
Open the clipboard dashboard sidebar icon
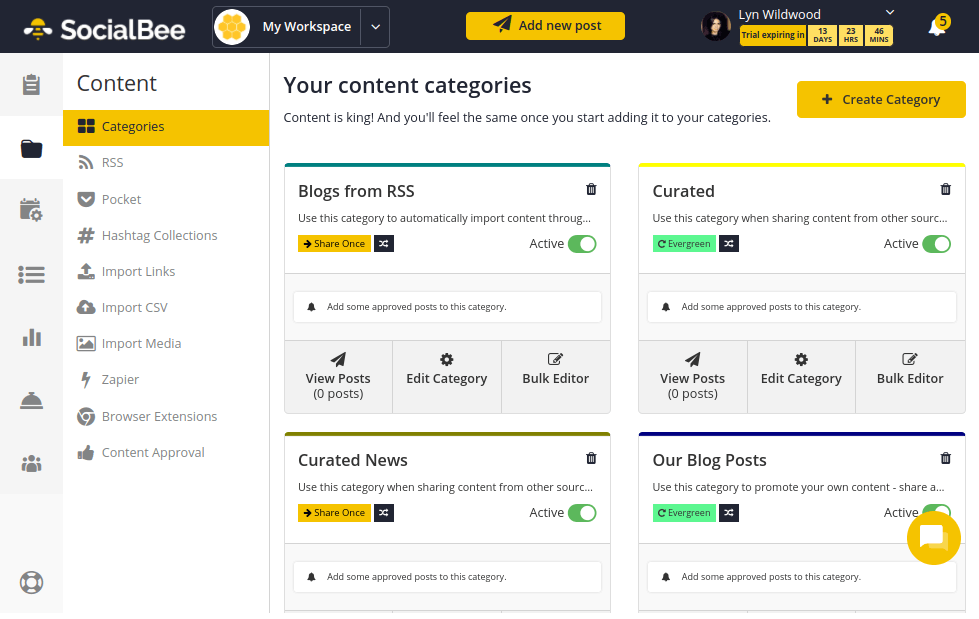click(x=31, y=84)
